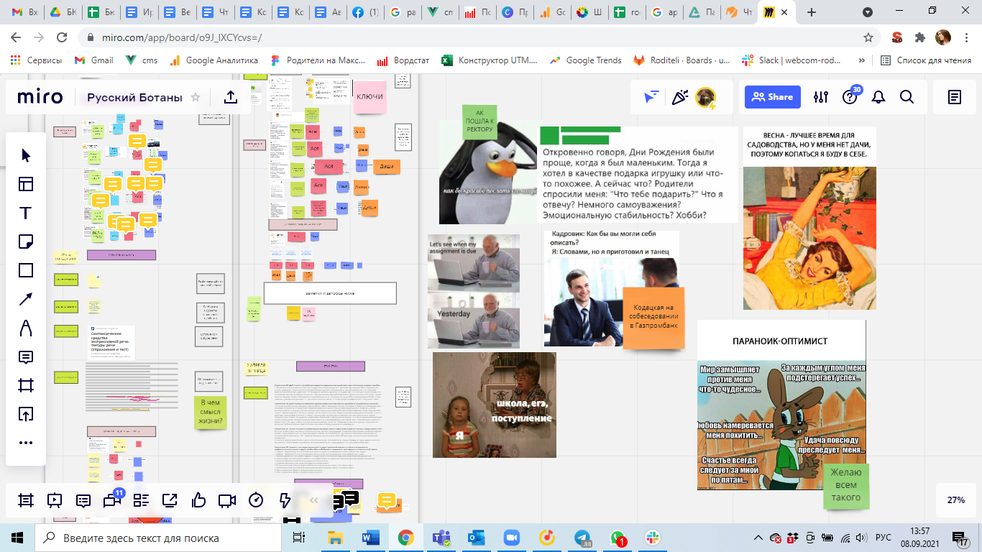Star the board Русский Ботаны
This screenshot has width=982, height=552.
pos(195,97)
